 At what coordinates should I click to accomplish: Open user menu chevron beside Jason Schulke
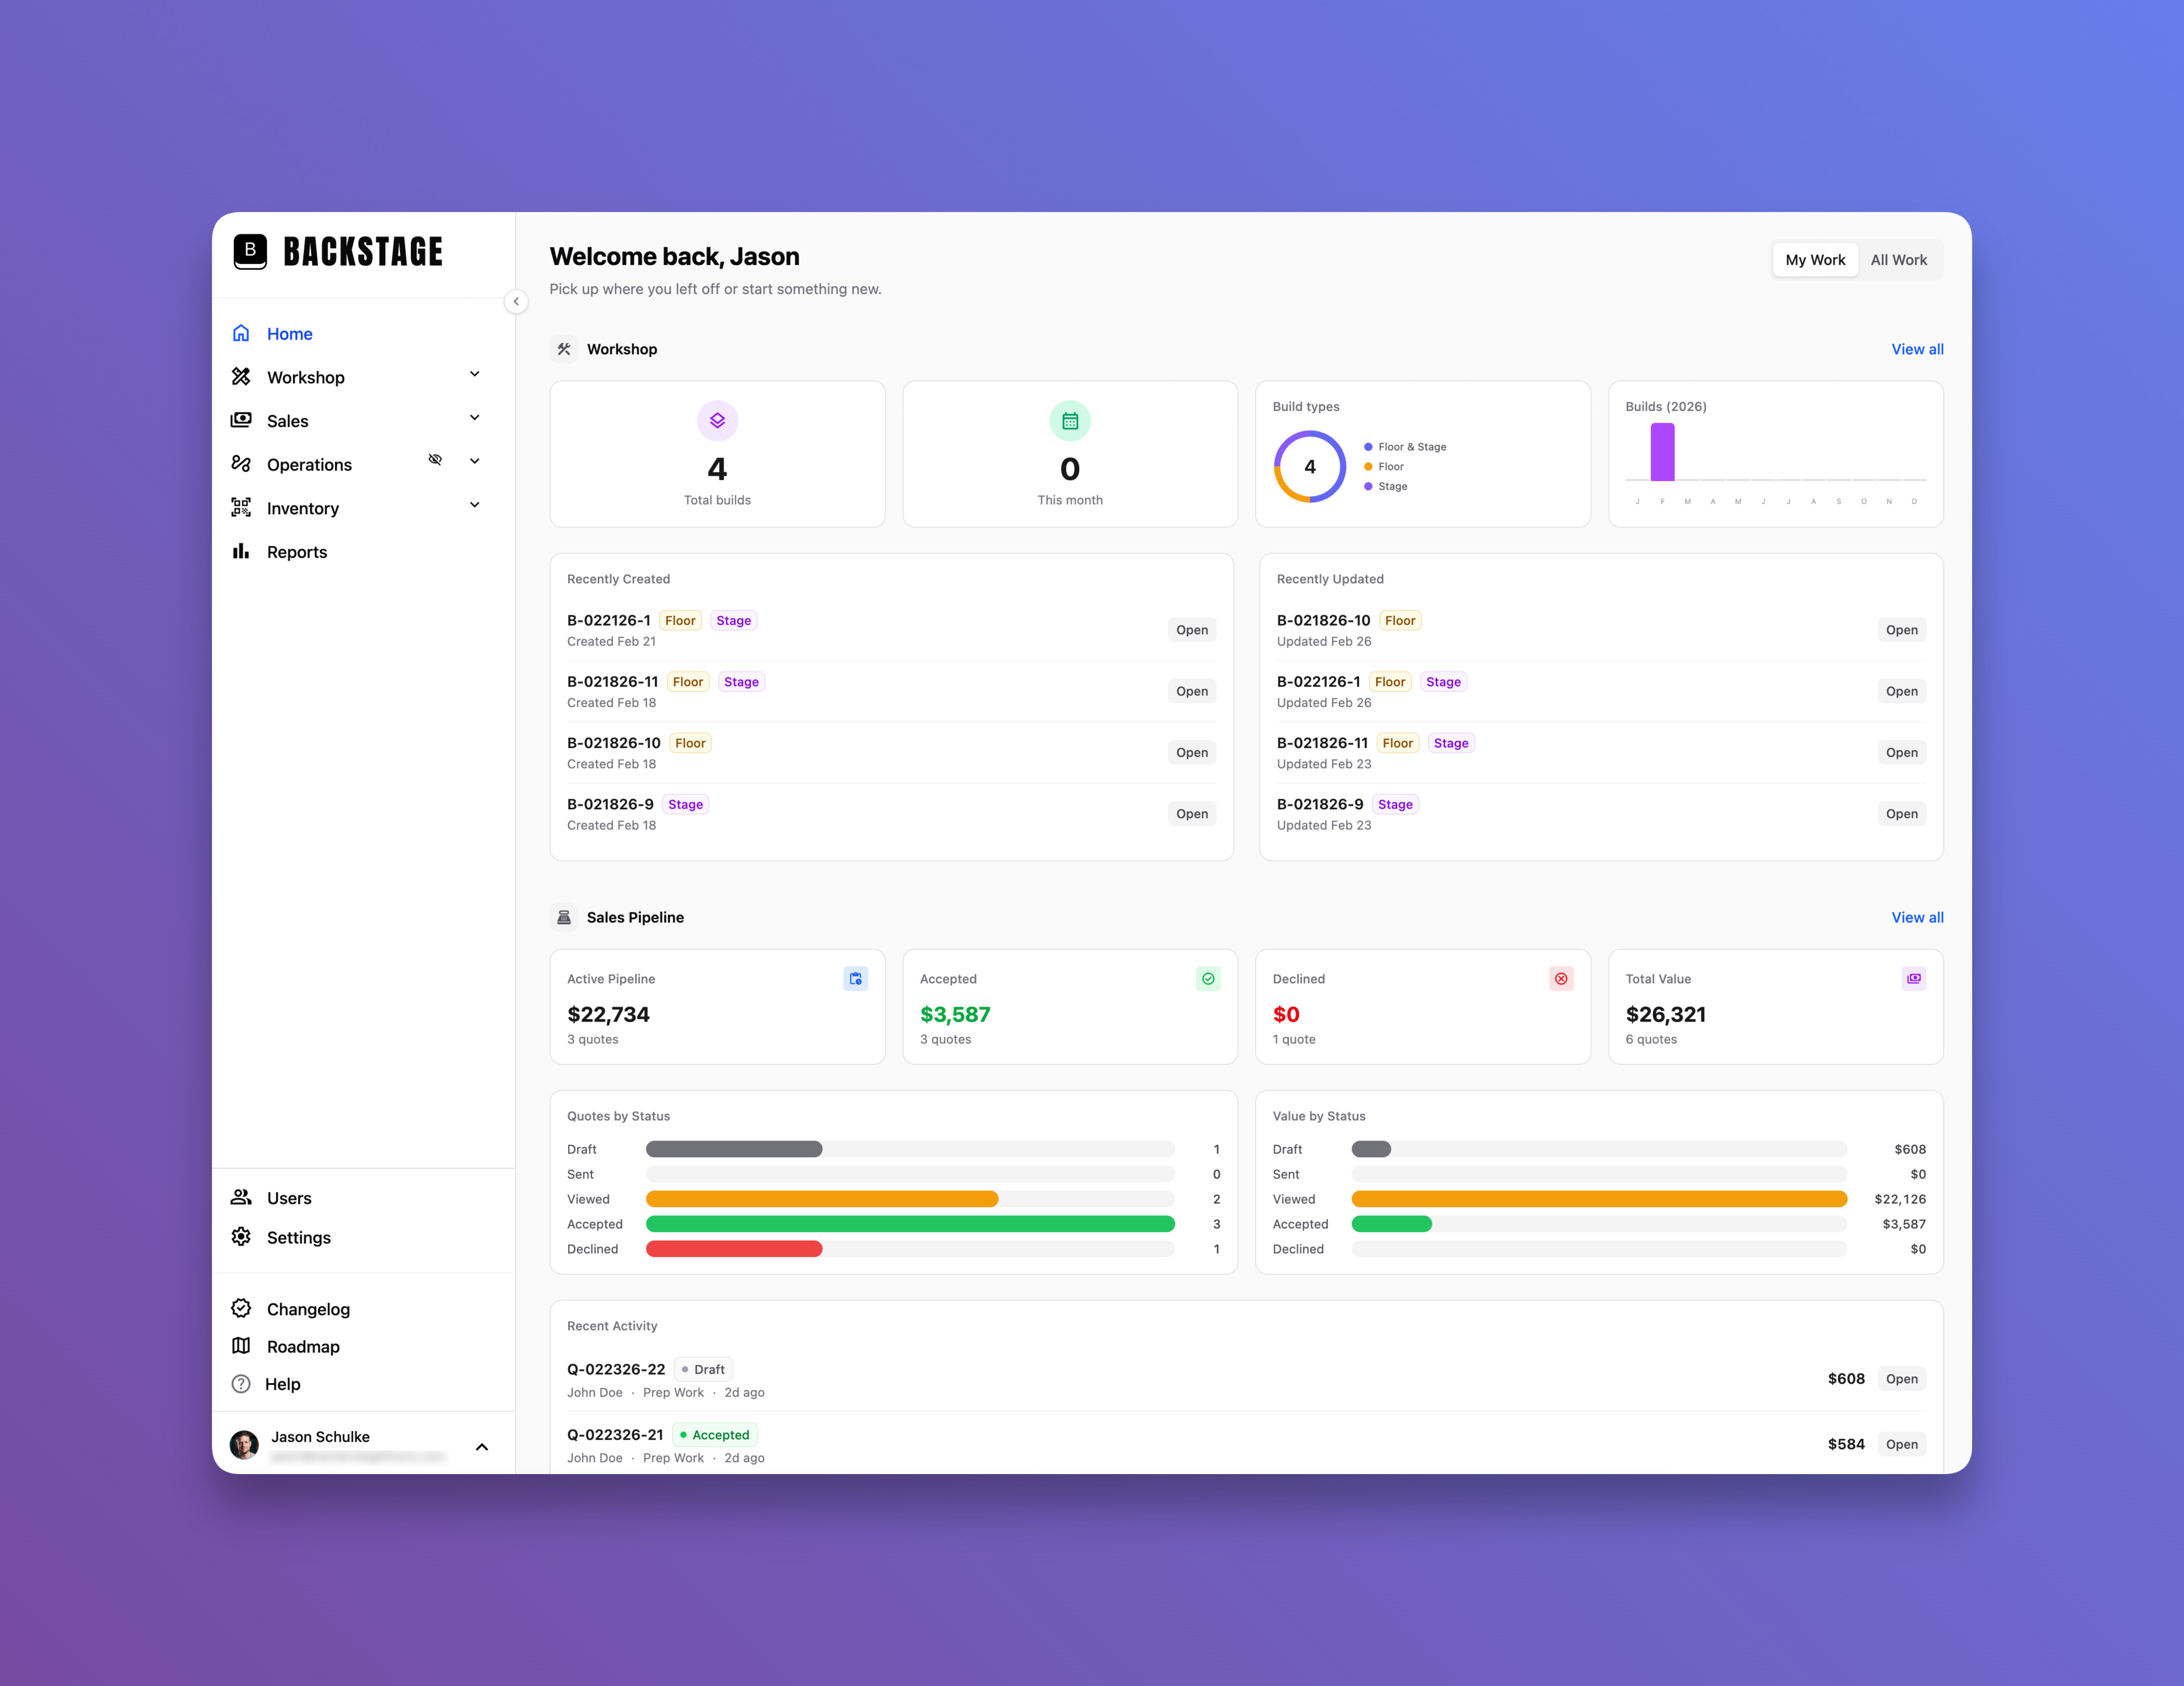[x=482, y=1447]
